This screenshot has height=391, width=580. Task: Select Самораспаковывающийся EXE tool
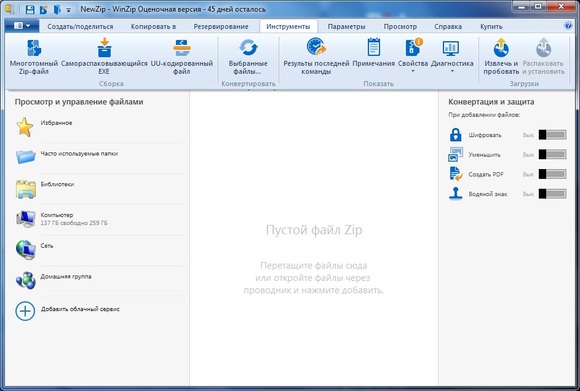click(104, 57)
